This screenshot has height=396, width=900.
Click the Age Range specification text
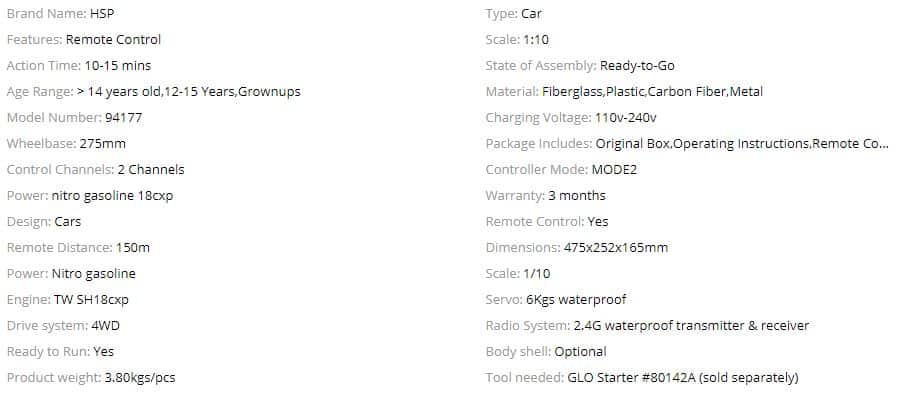point(153,92)
